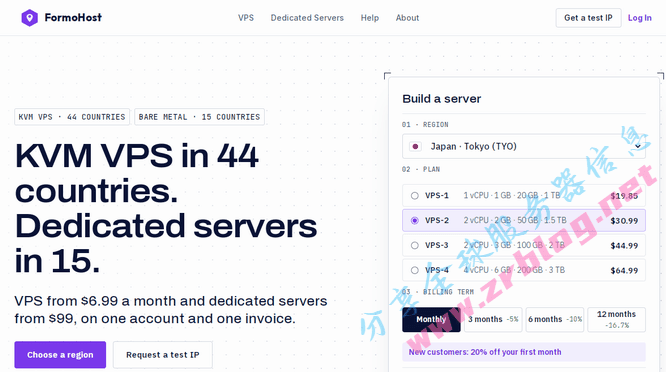Choose the 3 months billing term

(x=493, y=319)
